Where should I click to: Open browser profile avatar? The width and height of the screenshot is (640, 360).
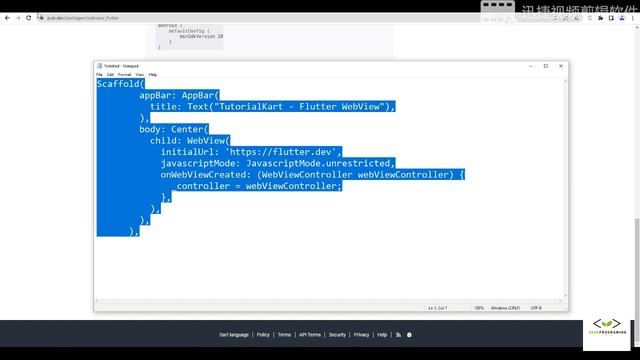[x=622, y=18]
